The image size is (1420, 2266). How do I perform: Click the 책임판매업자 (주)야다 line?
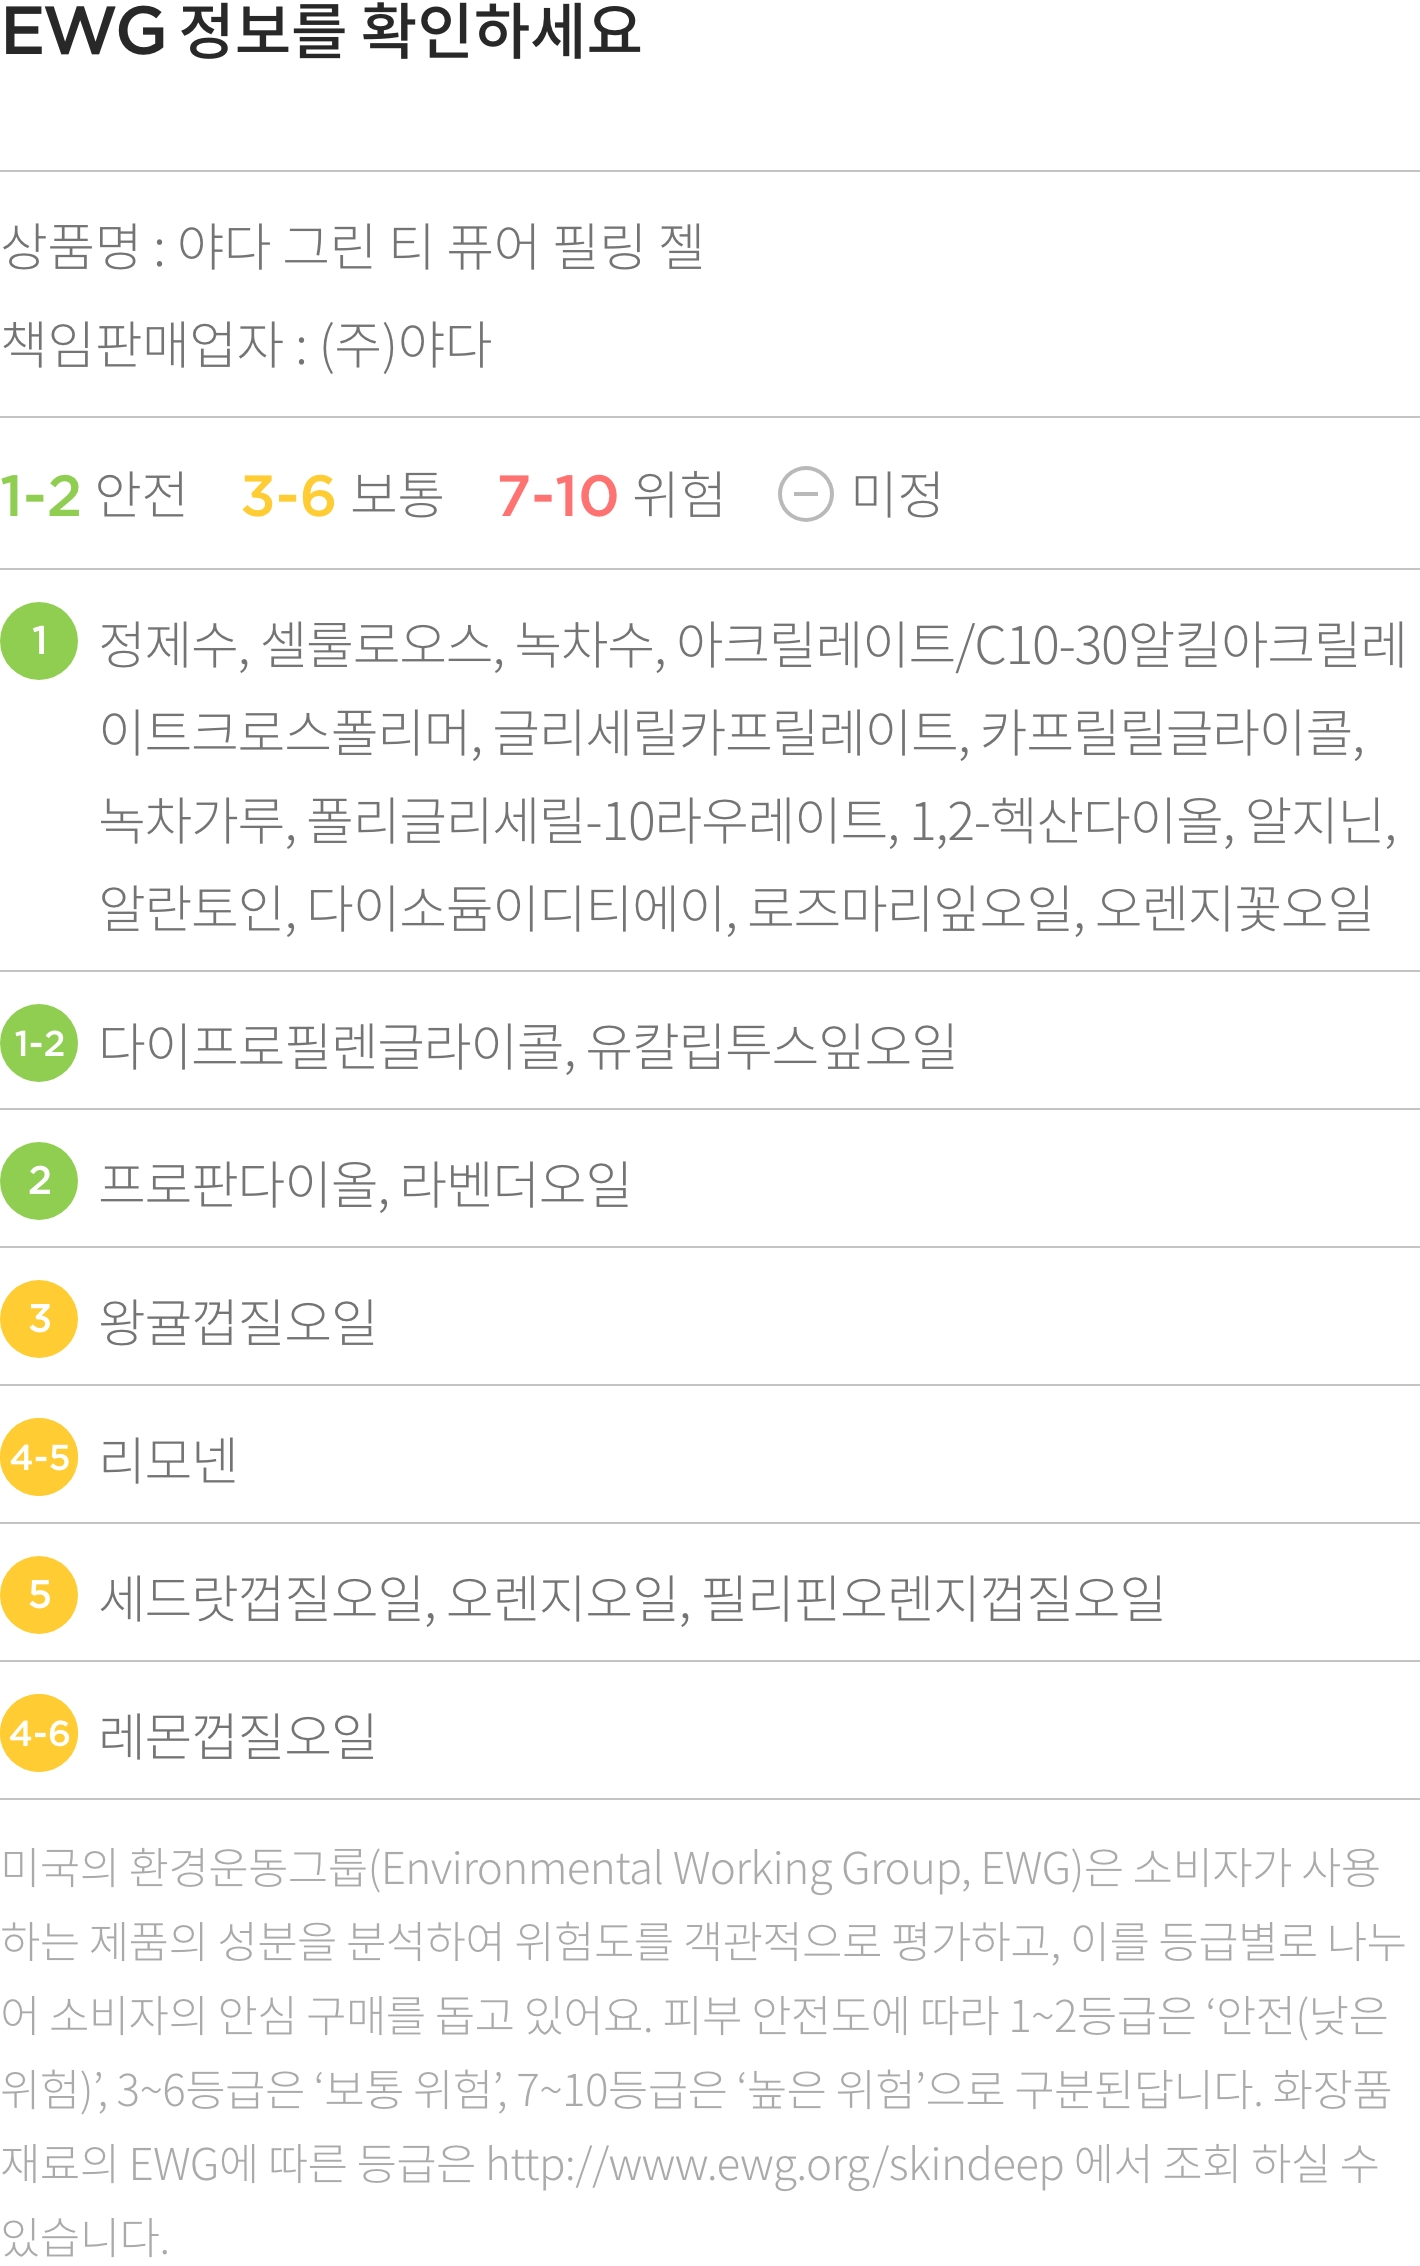pyautogui.click(x=246, y=345)
